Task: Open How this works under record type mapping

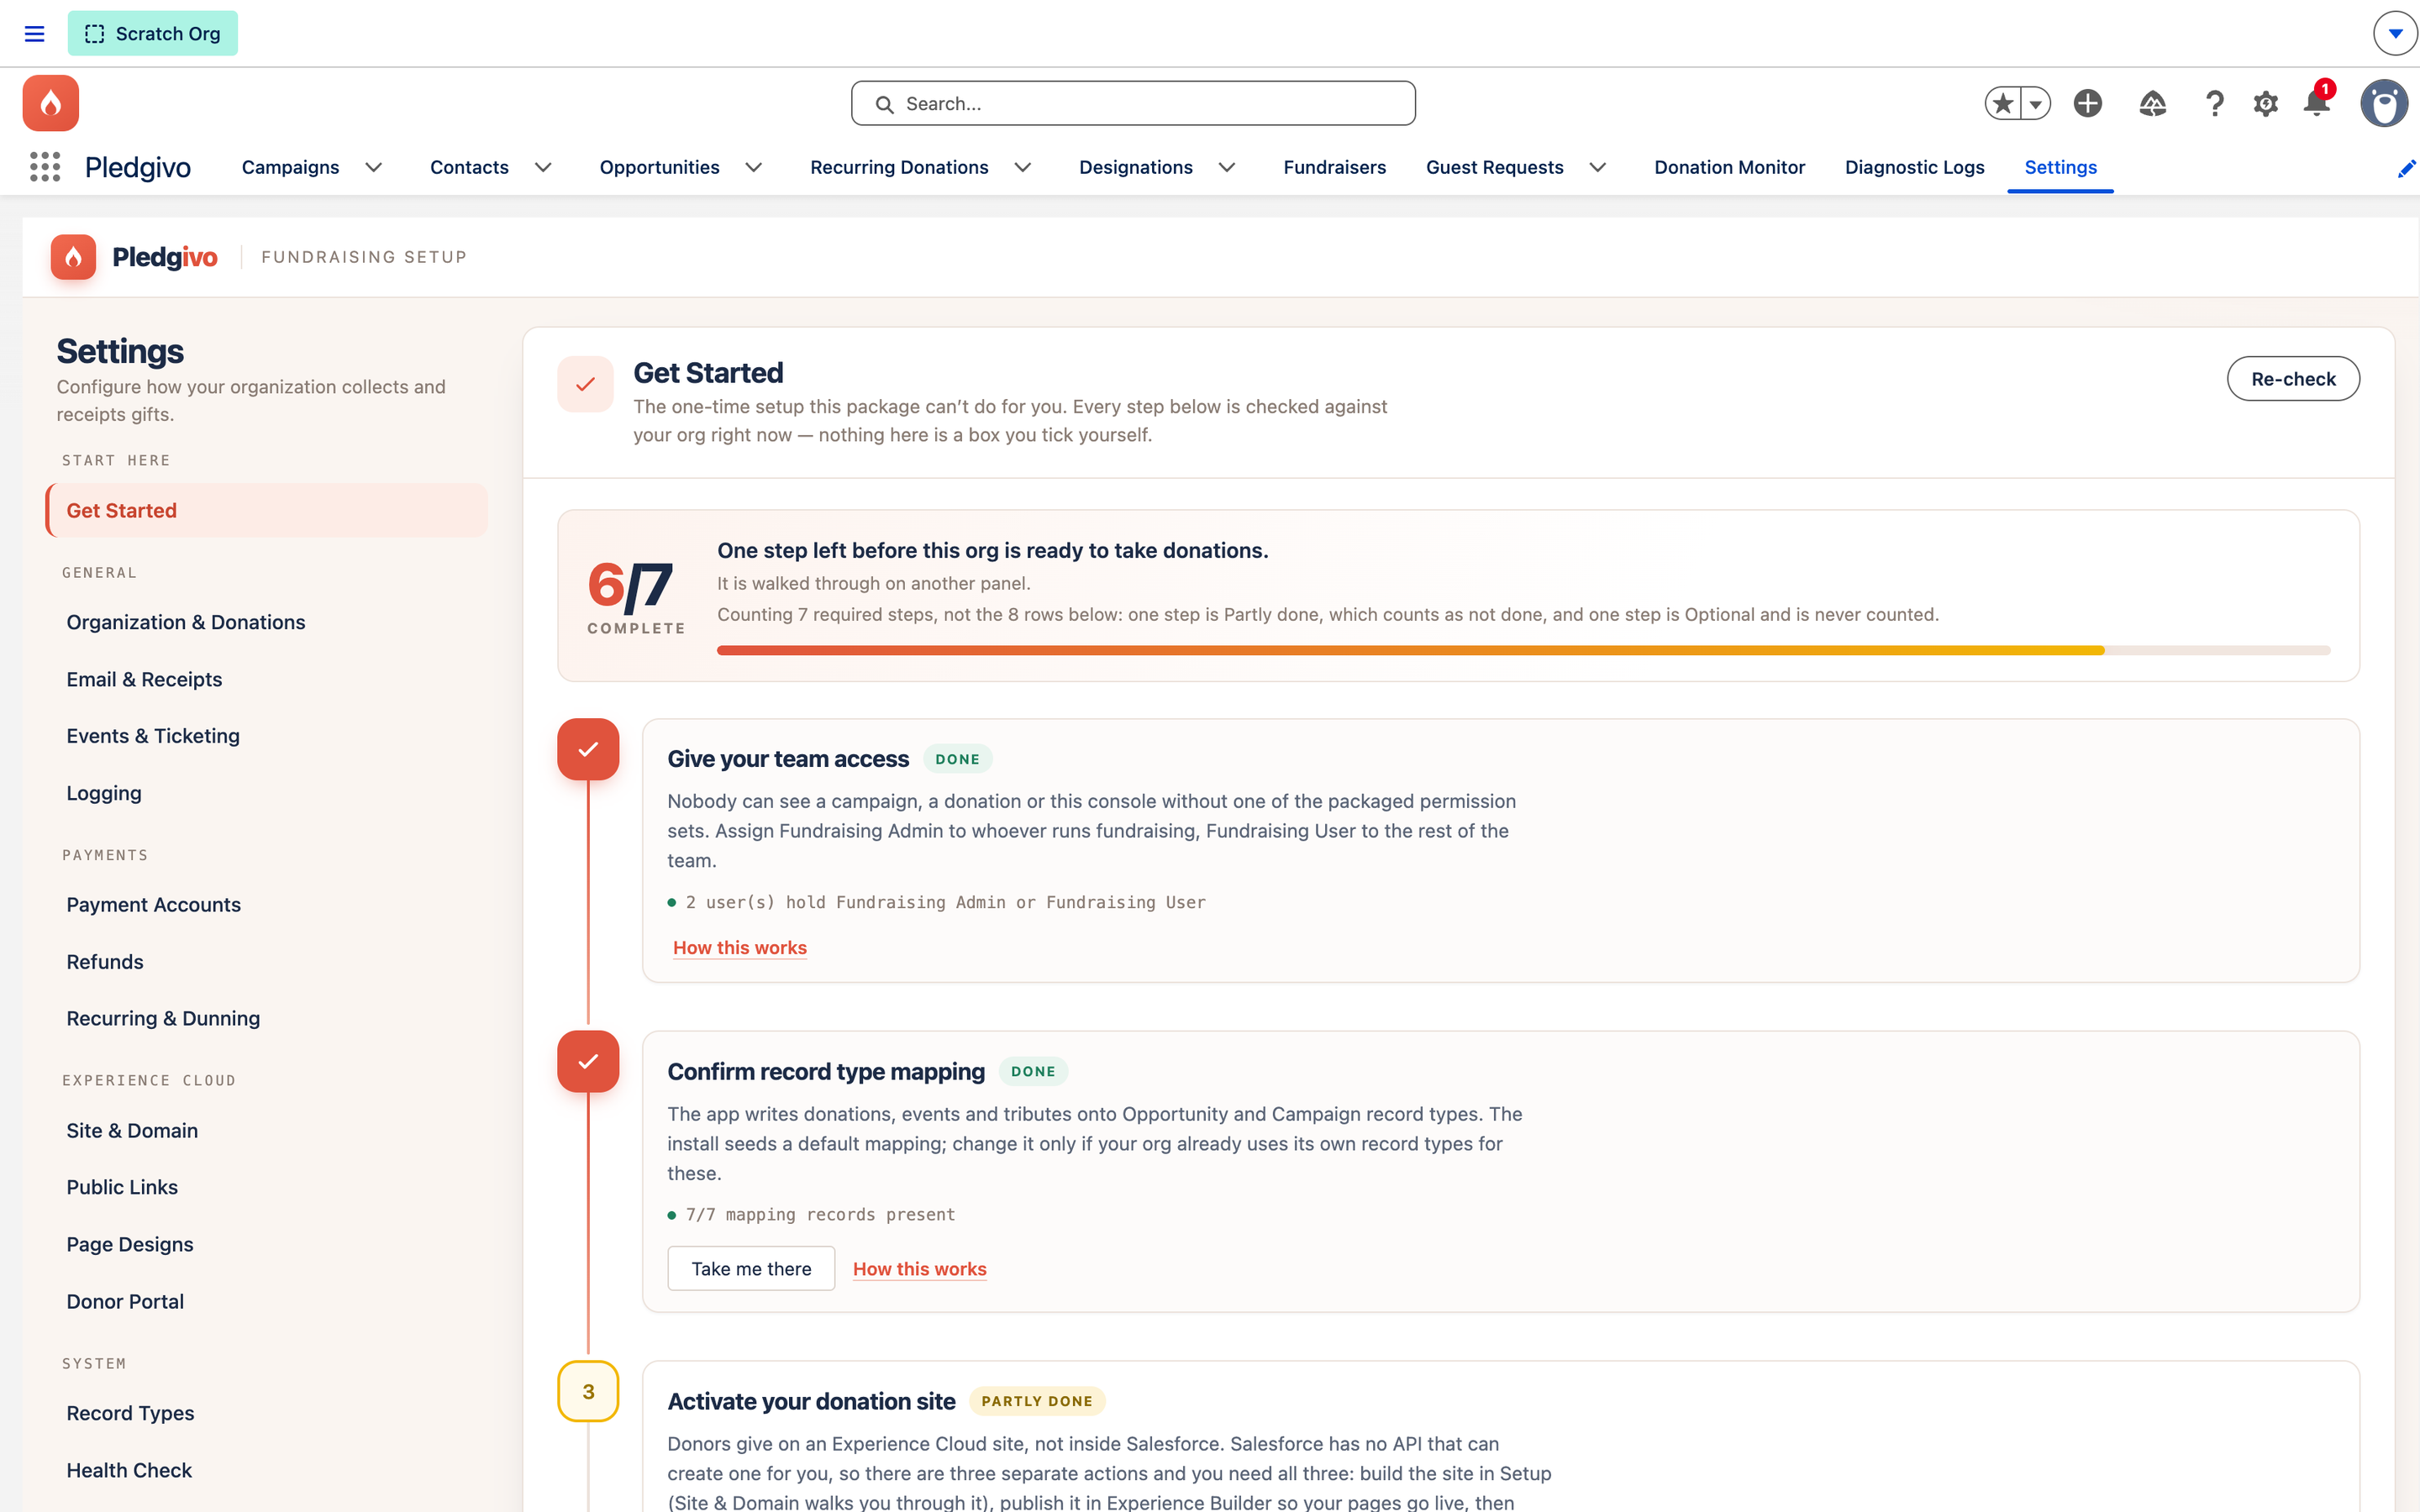Action: click(920, 1268)
